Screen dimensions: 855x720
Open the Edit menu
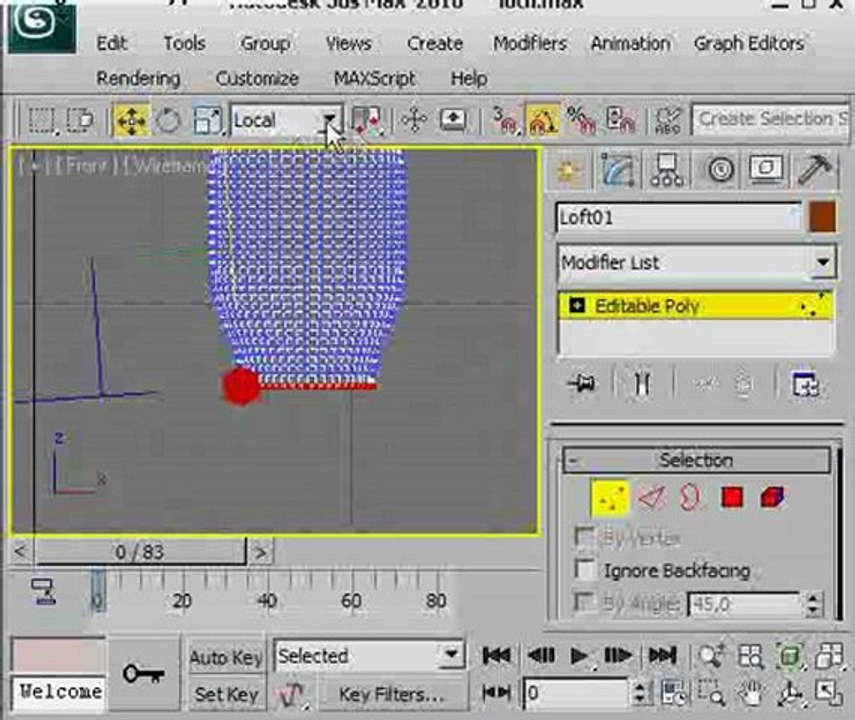tap(111, 43)
